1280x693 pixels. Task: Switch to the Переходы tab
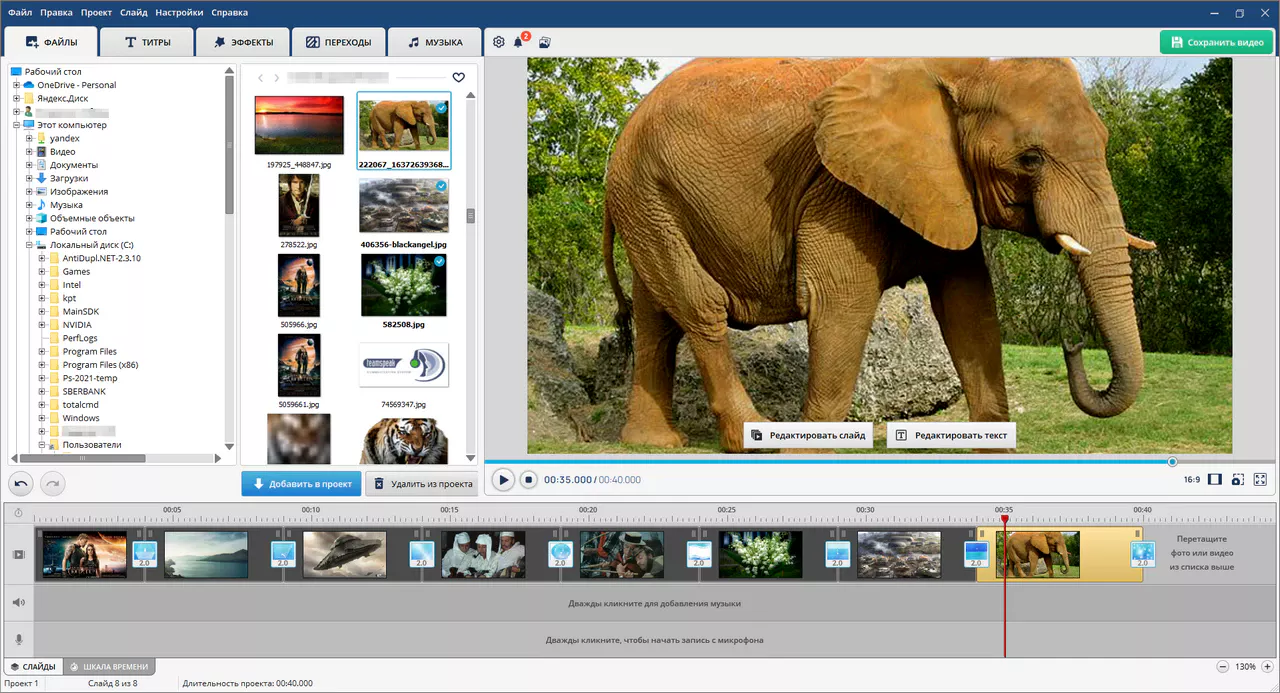pos(338,43)
